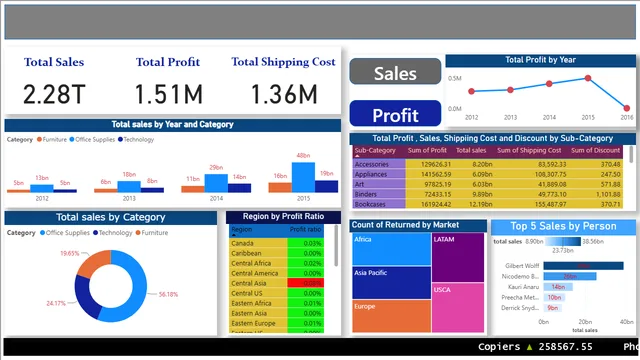640x360 pixels.
Task: Select the Binders row in sub-category table
Action: click(488, 194)
